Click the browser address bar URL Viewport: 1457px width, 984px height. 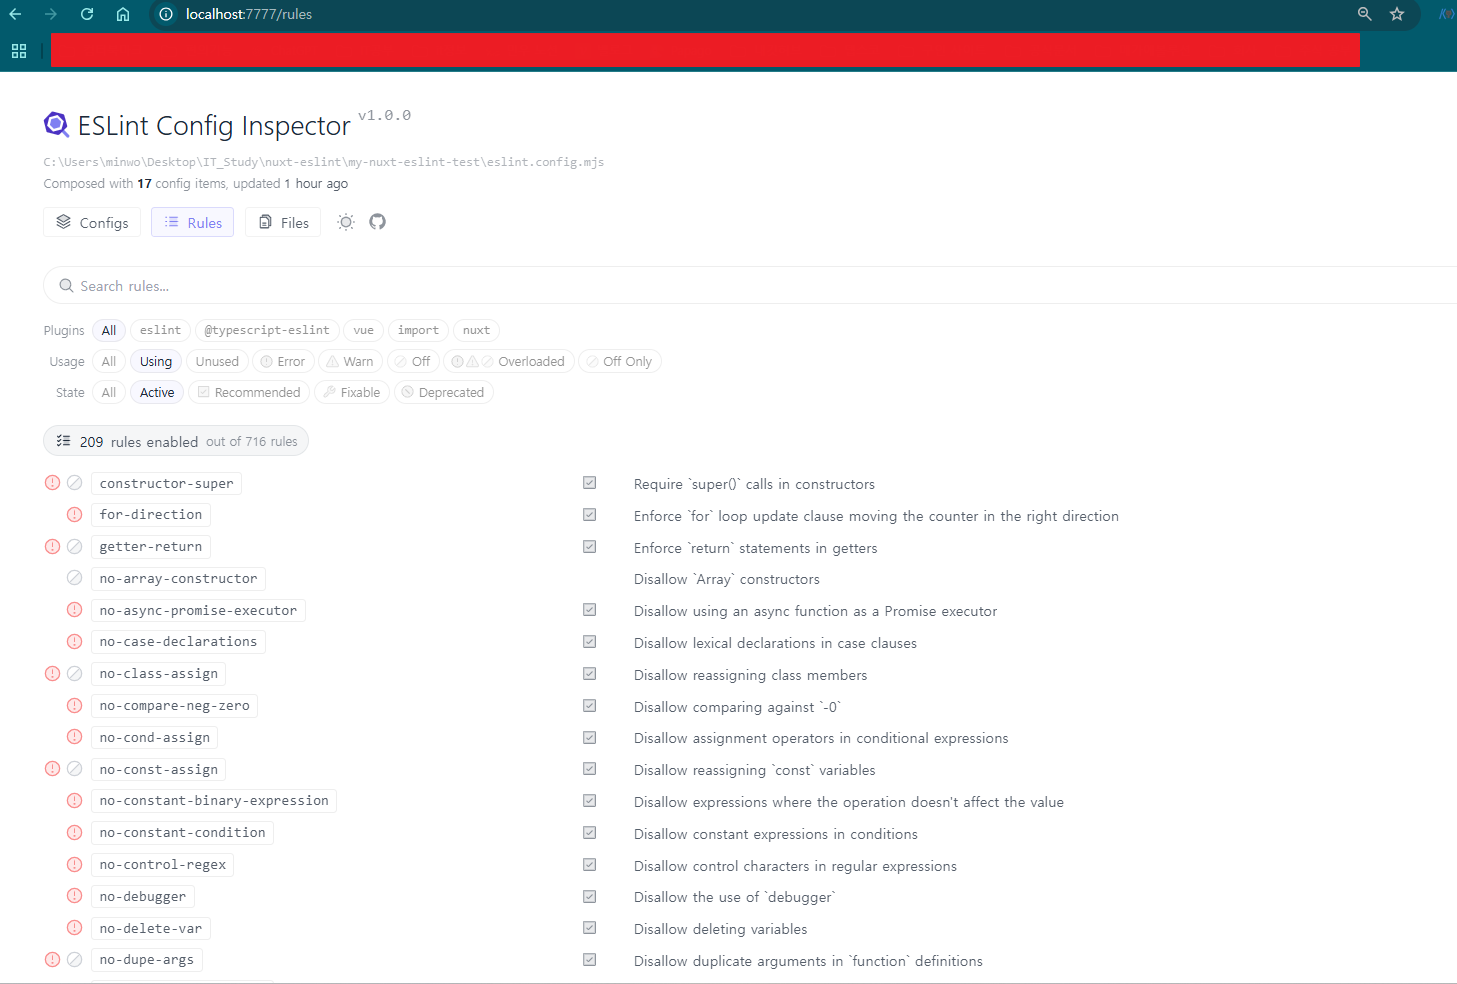point(249,14)
